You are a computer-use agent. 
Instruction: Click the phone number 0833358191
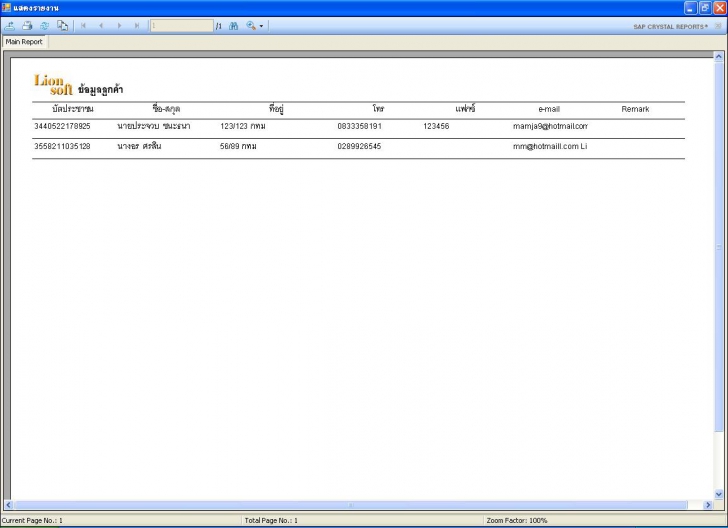coord(359,126)
